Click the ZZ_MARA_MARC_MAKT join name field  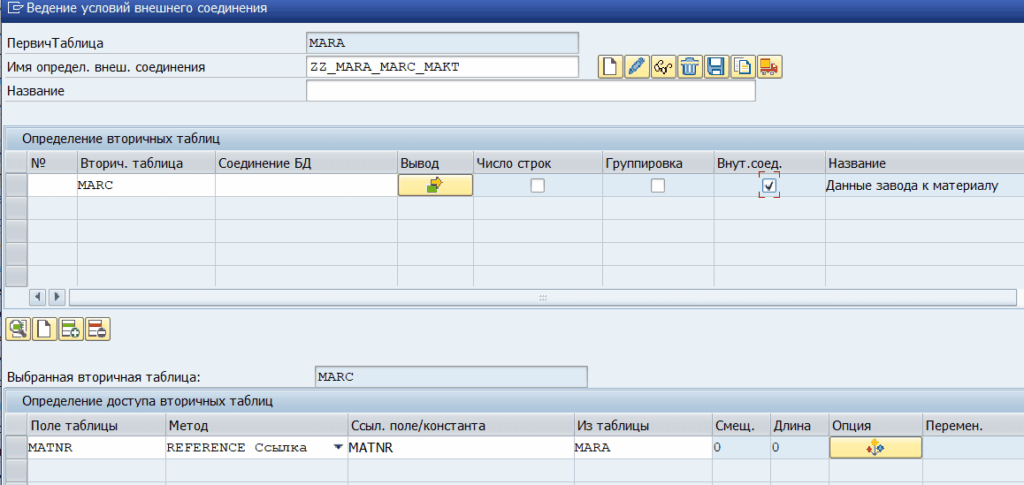pos(443,67)
